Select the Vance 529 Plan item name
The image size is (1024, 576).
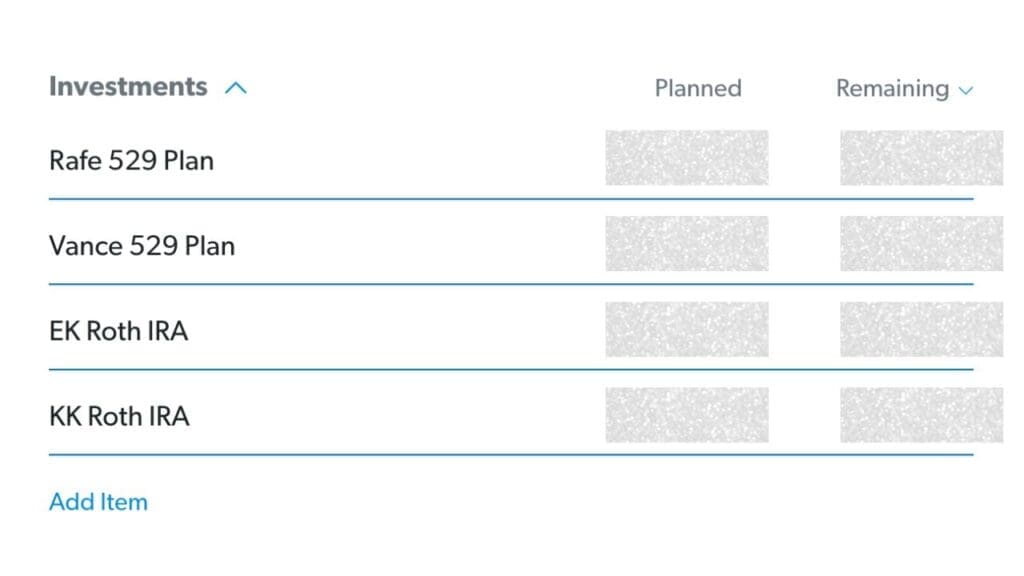pos(142,246)
